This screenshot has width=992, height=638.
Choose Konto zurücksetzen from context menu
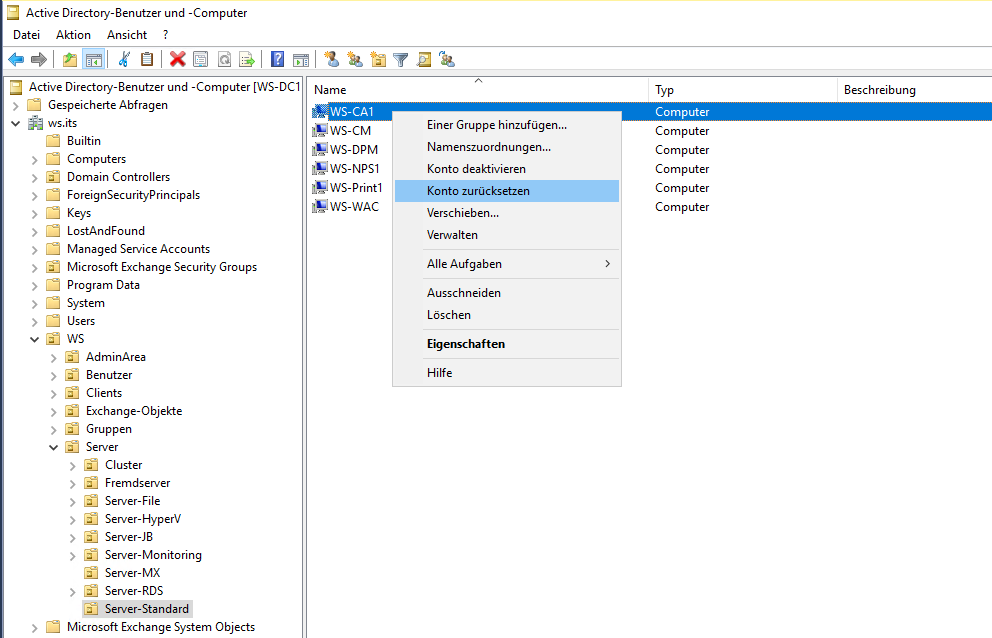tap(507, 191)
